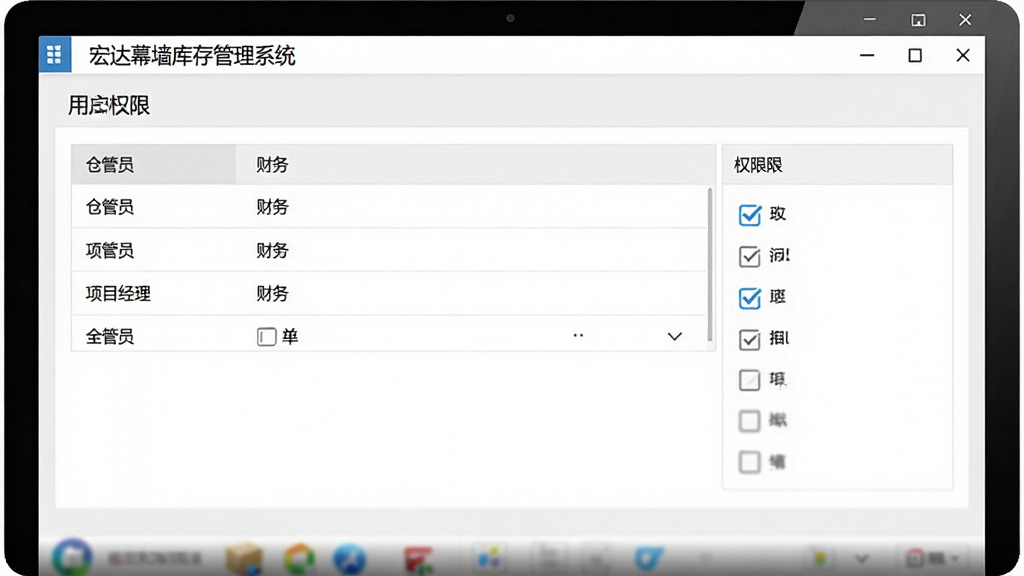Select the highlighted 仓管员 column header
1024x576 pixels.
tap(153, 165)
